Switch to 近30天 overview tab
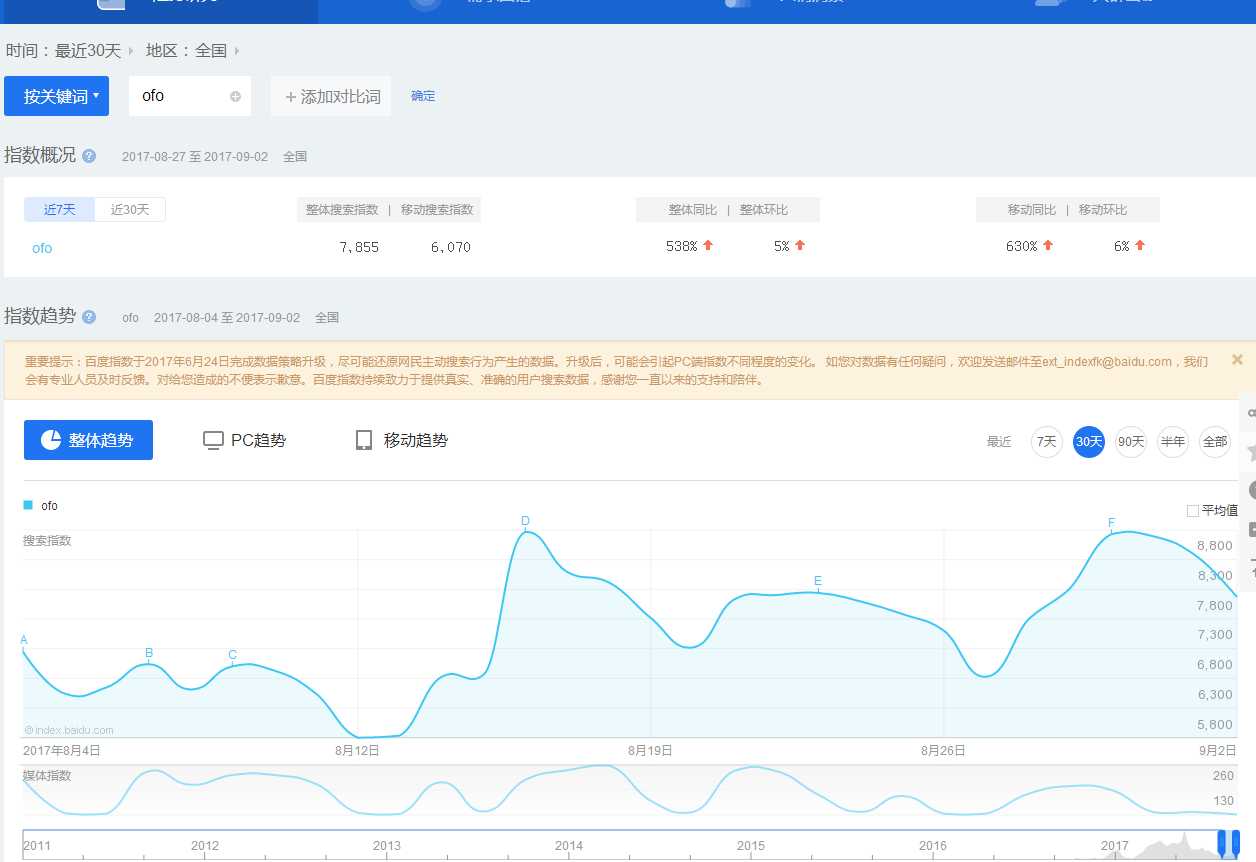This screenshot has width=1256, height=862. point(130,210)
